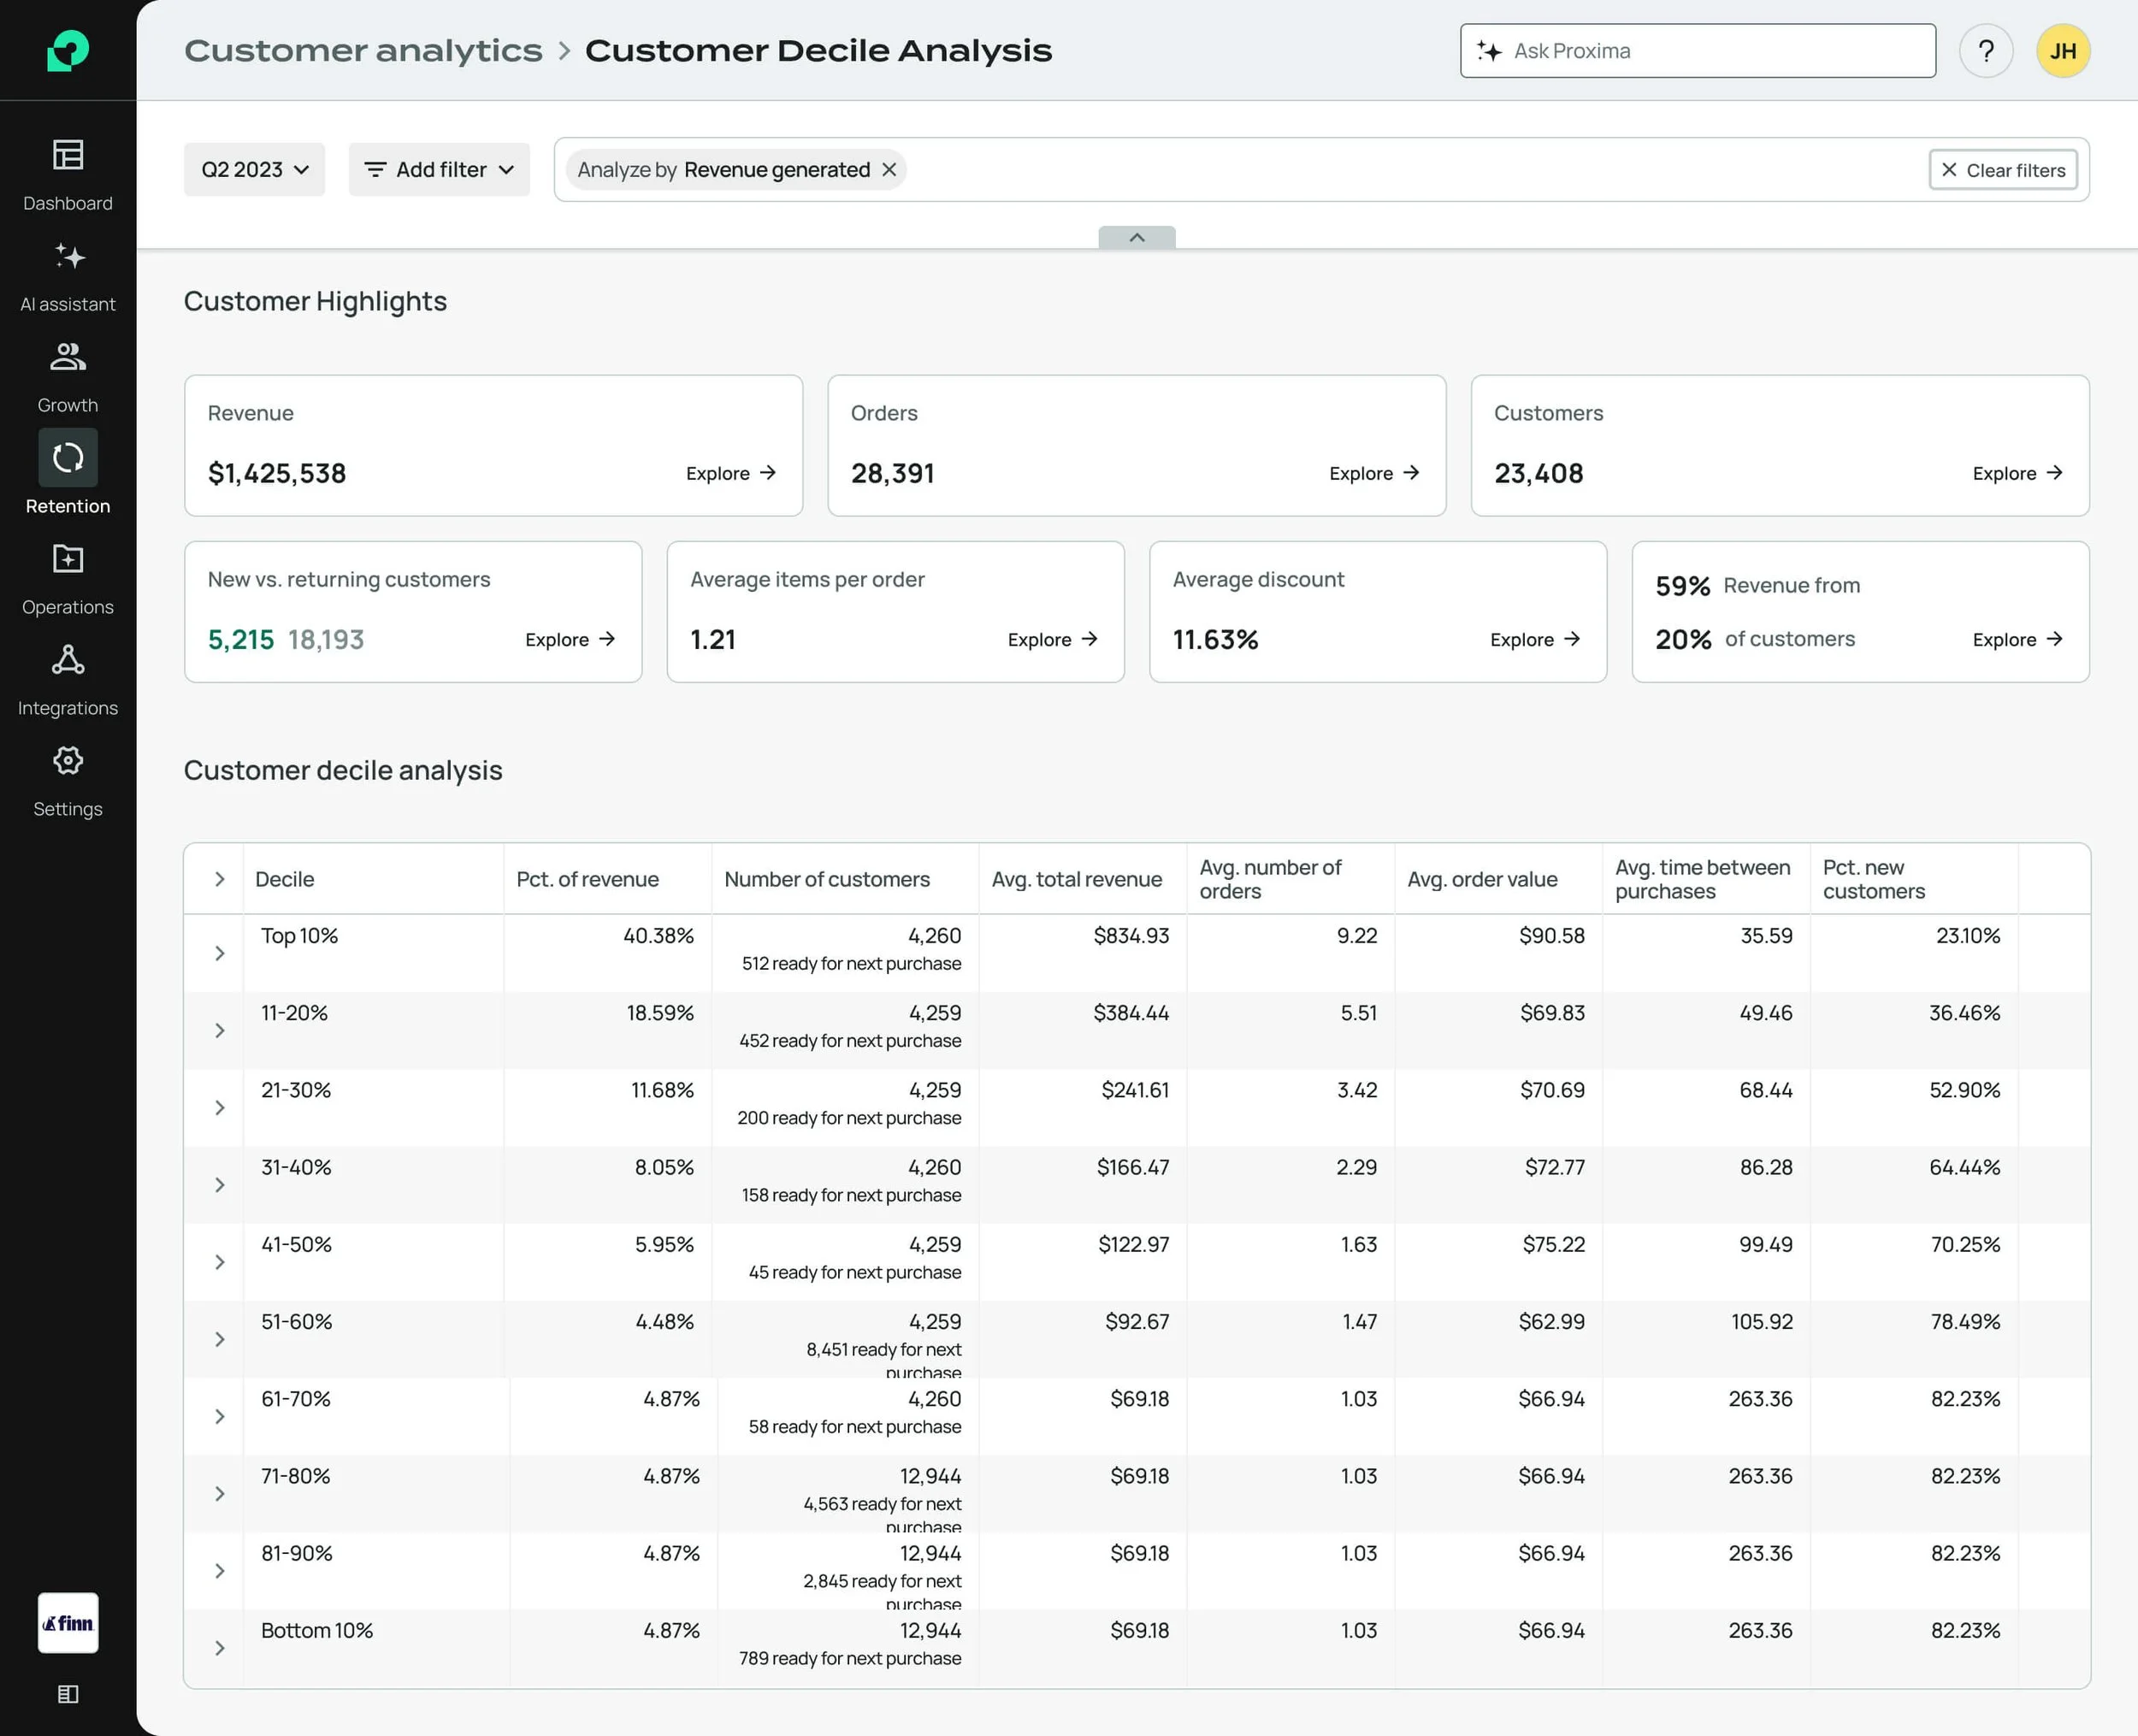This screenshot has width=2138, height=1736.
Task: Open Settings gear in sidebar
Action: (68, 761)
